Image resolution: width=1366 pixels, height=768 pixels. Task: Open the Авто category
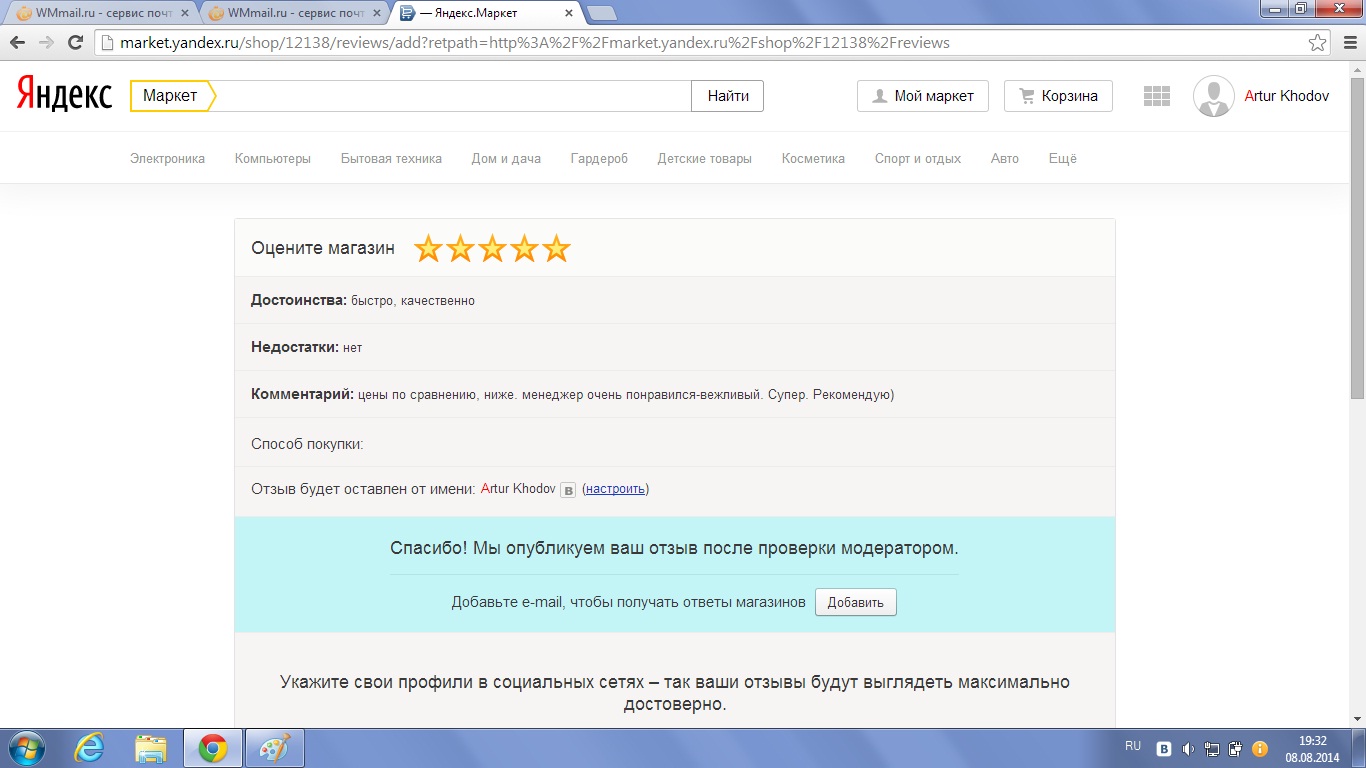tap(1005, 158)
